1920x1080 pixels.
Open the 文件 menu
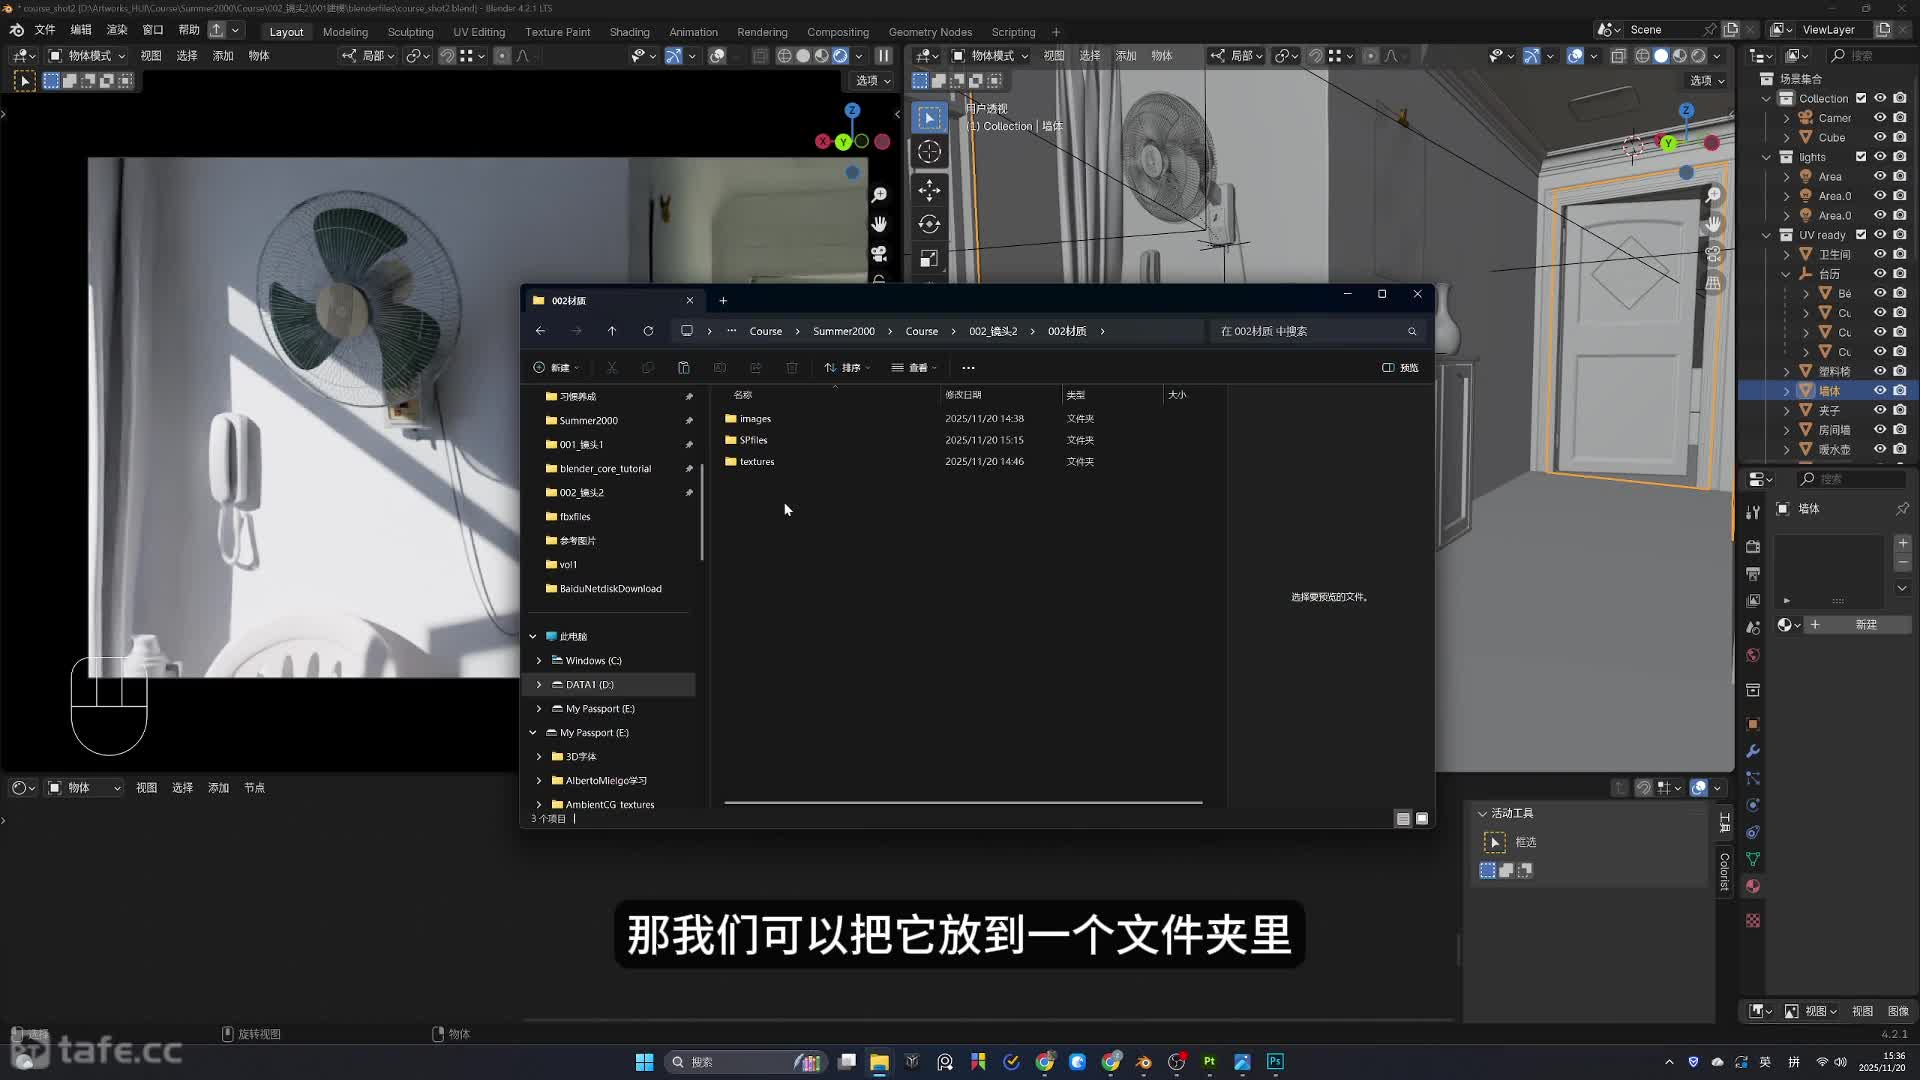coord(45,30)
